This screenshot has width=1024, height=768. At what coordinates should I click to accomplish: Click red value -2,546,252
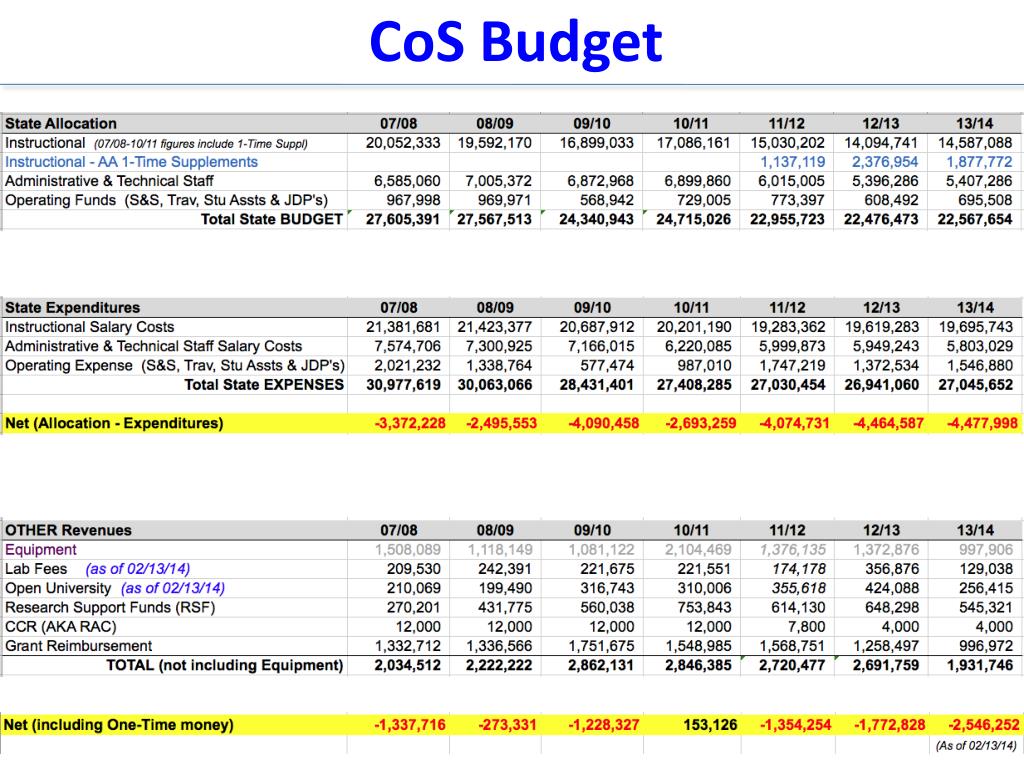(983, 725)
